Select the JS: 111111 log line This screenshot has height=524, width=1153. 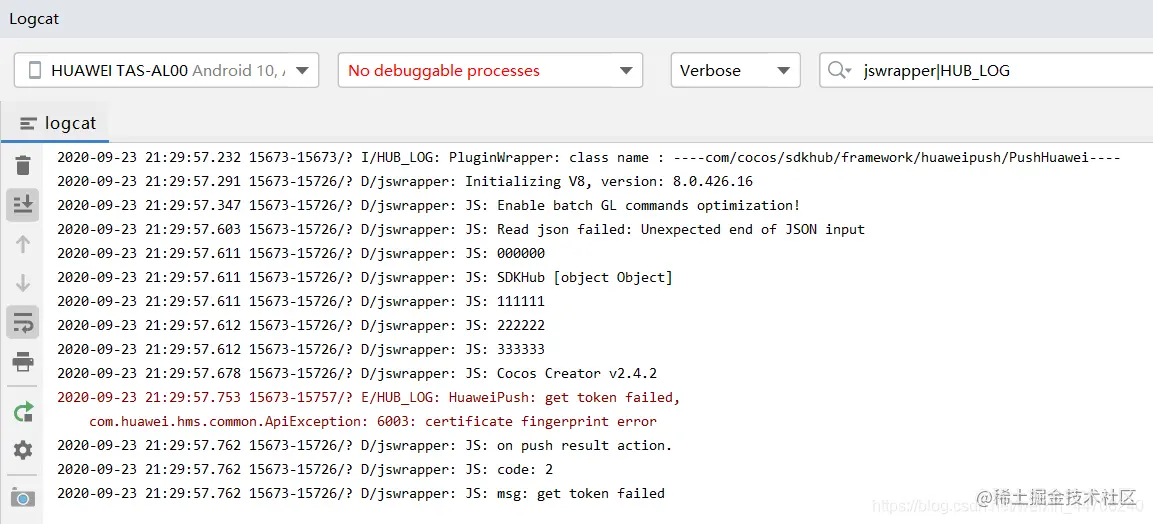click(301, 301)
